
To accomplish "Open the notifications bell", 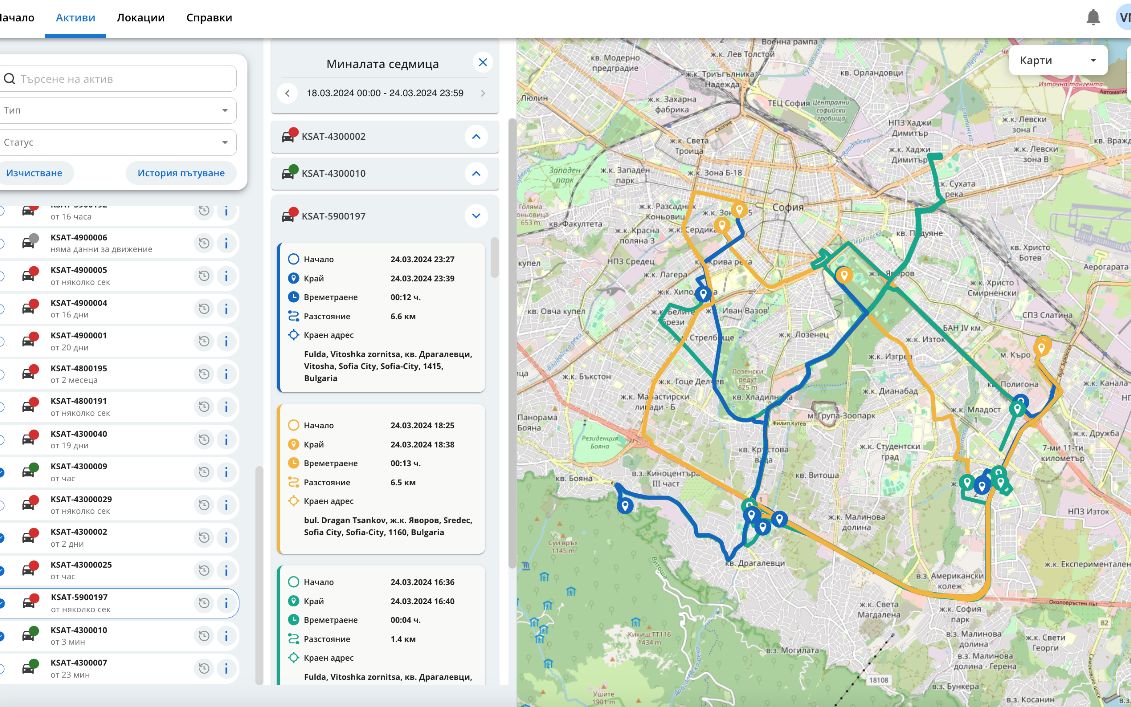I will (1093, 17).
